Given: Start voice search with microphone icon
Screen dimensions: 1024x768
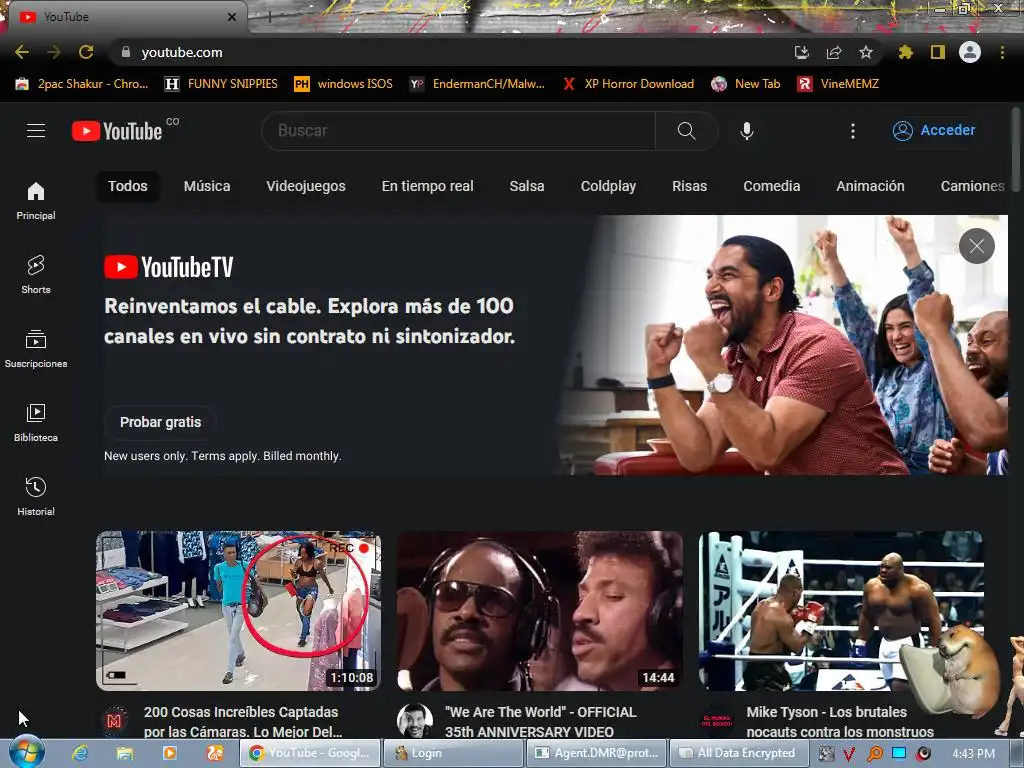Looking at the screenshot, I should [747, 131].
